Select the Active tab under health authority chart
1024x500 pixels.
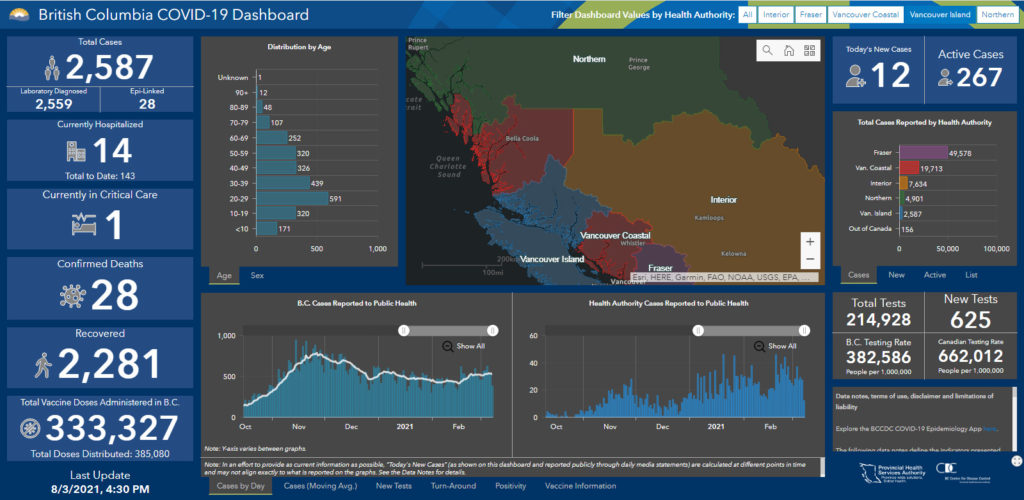(x=935, y=274)
